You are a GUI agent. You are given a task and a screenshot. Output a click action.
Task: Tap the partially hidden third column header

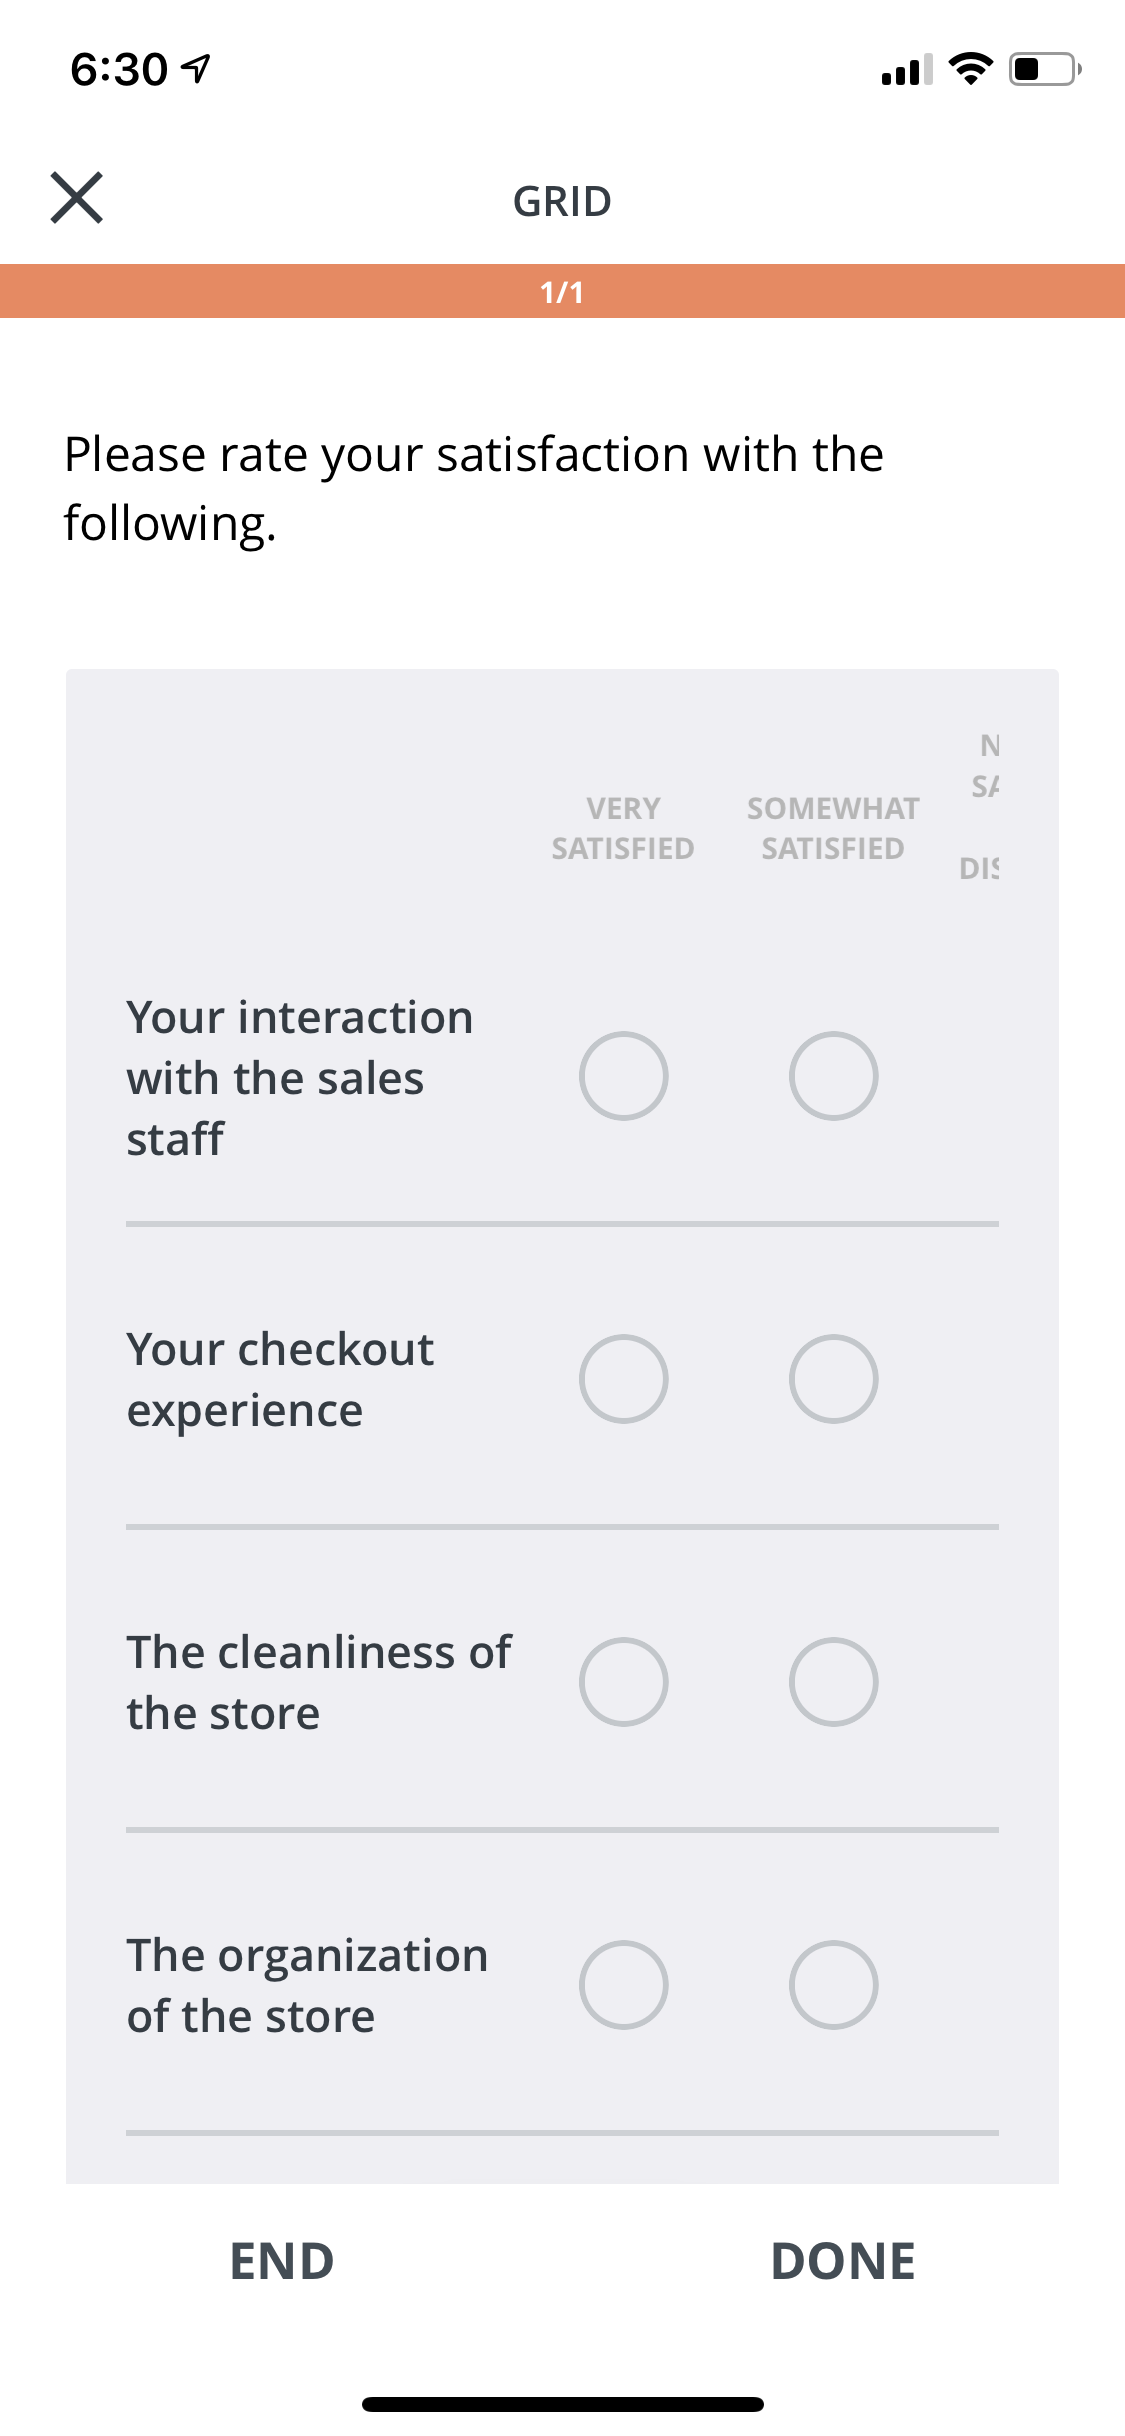[x=983, y=806]
